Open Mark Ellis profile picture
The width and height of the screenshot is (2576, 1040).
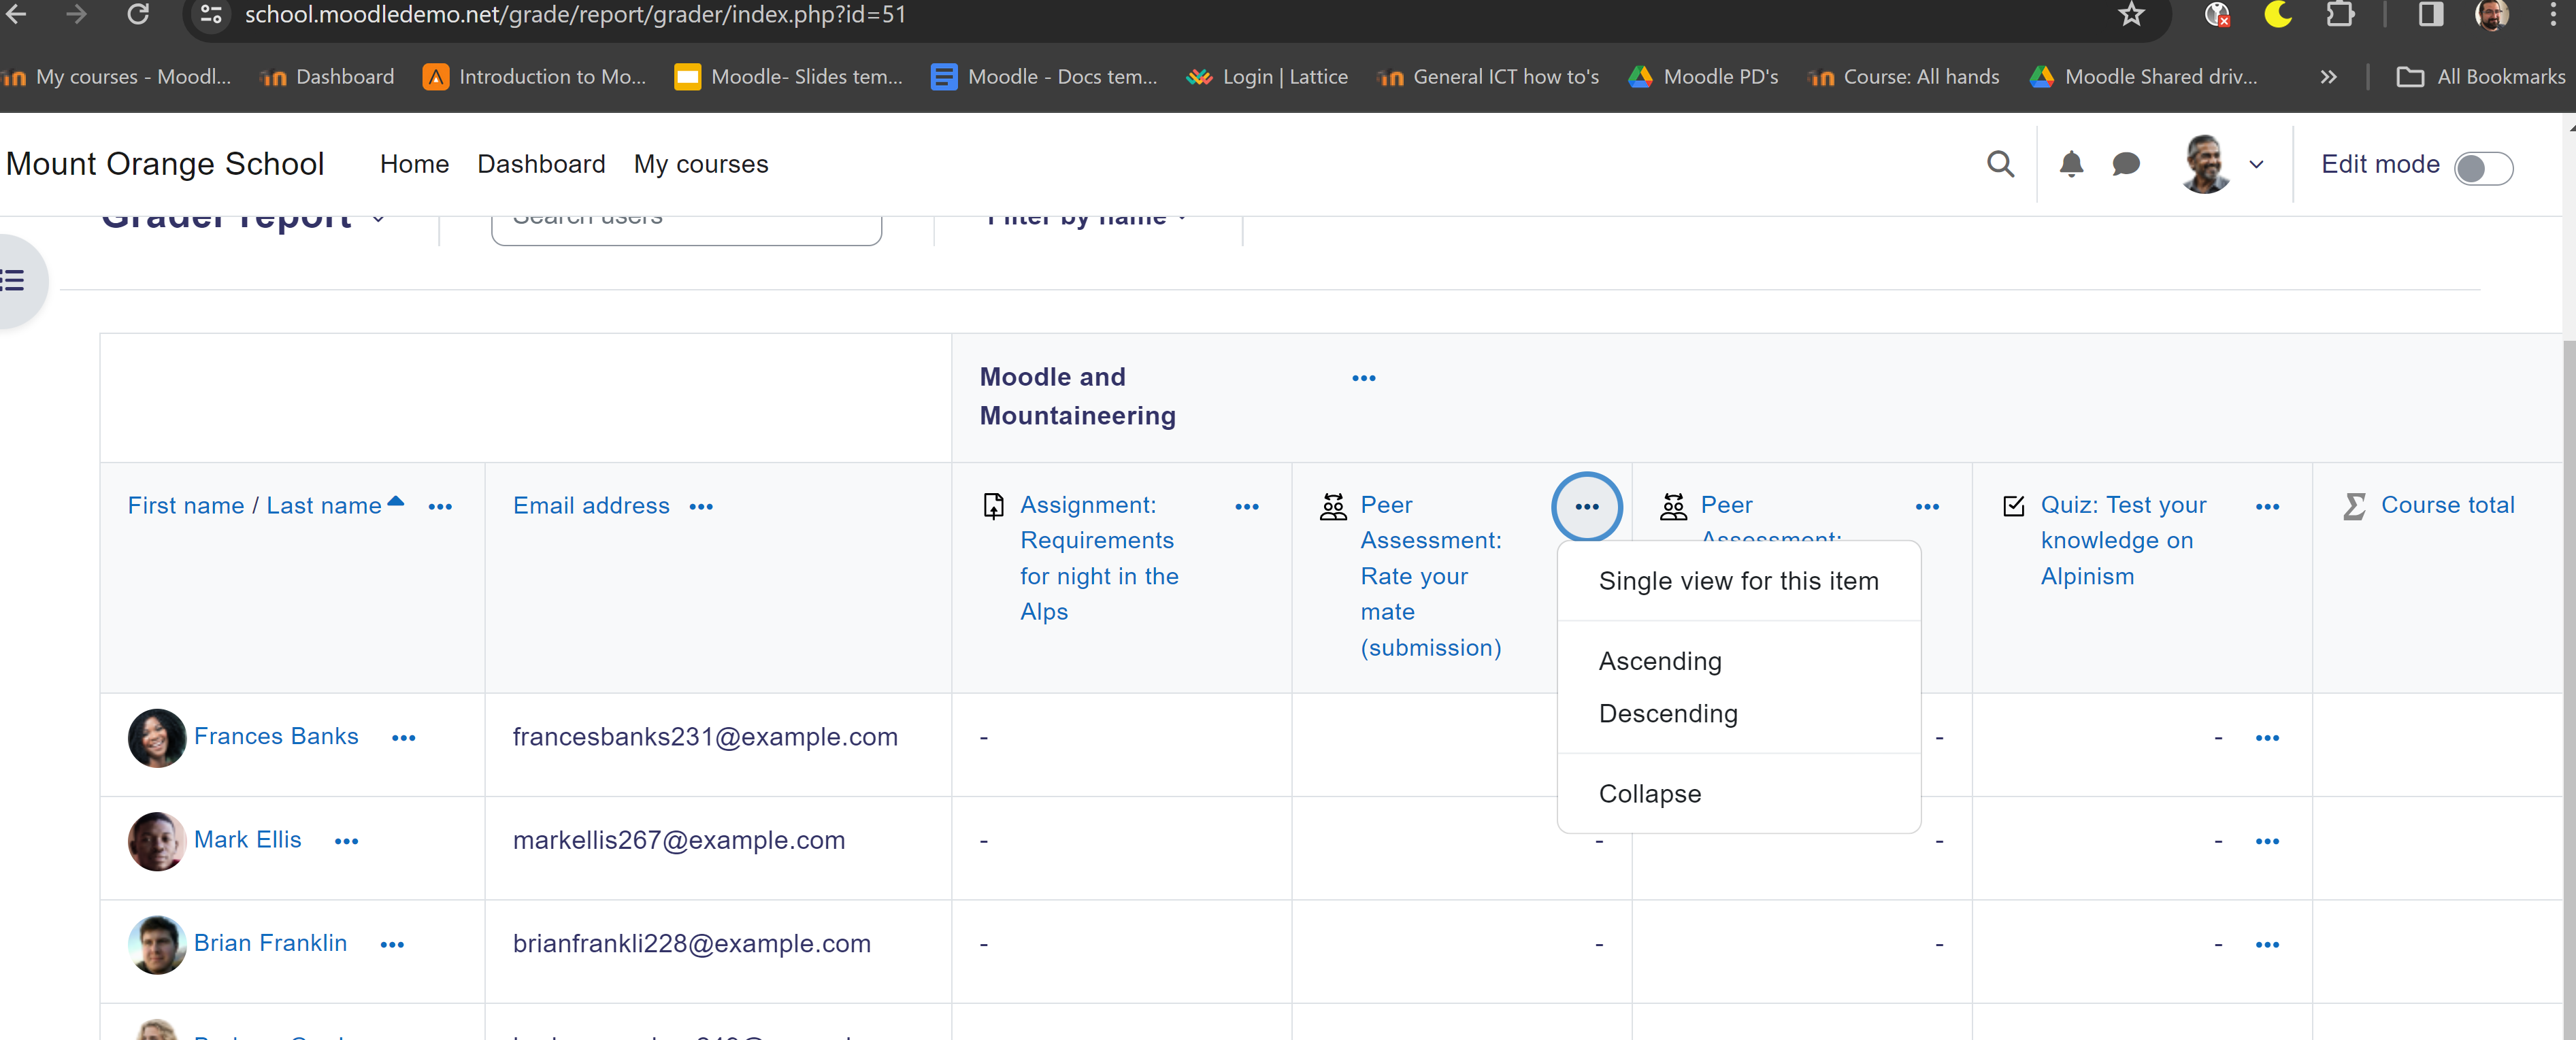157,841
